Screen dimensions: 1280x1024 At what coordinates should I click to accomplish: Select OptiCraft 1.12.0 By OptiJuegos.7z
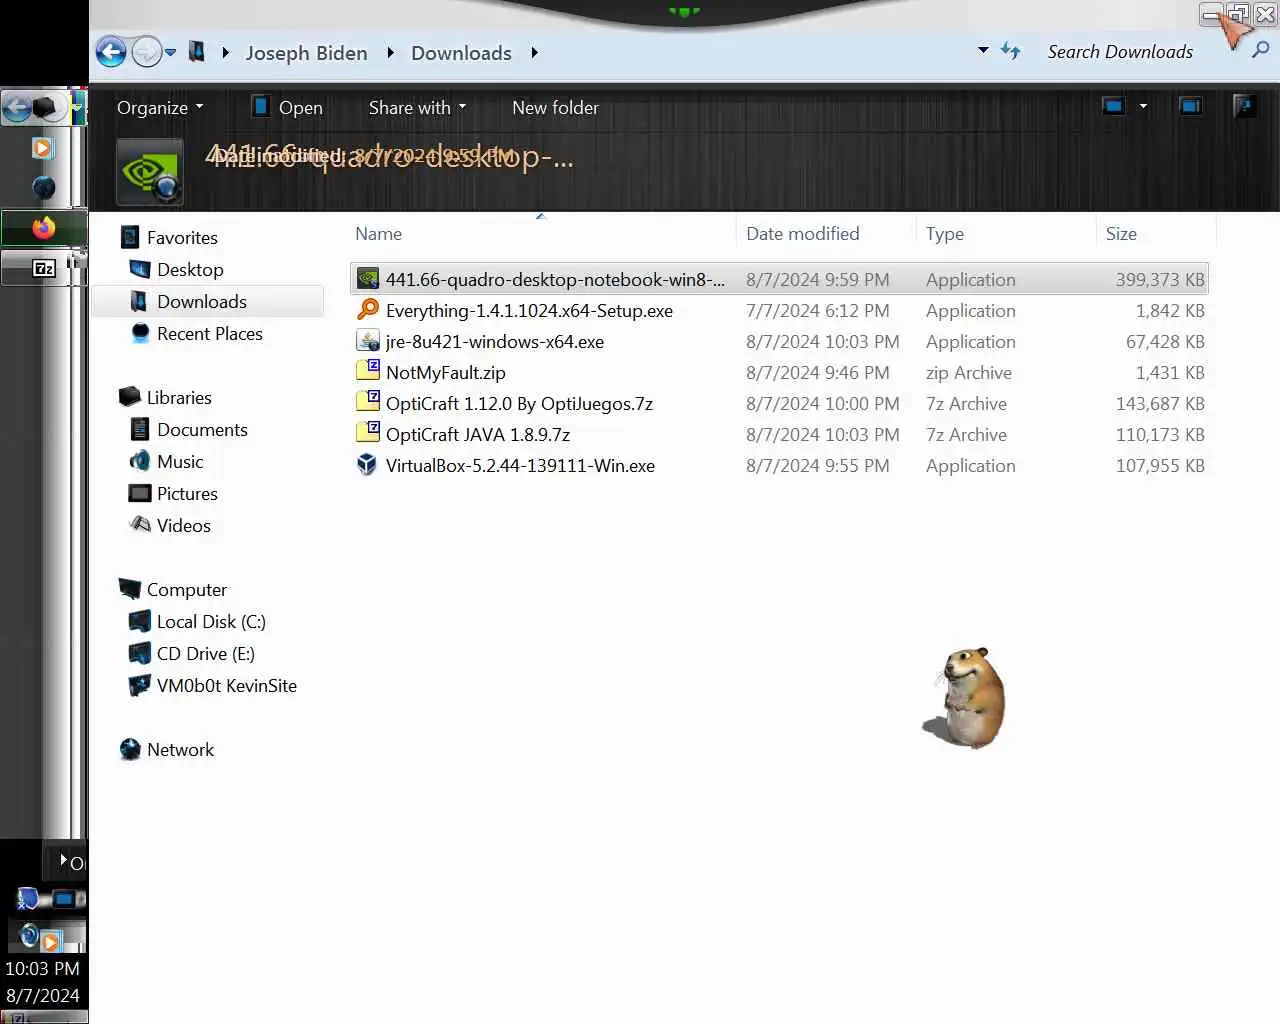[780, 403]
